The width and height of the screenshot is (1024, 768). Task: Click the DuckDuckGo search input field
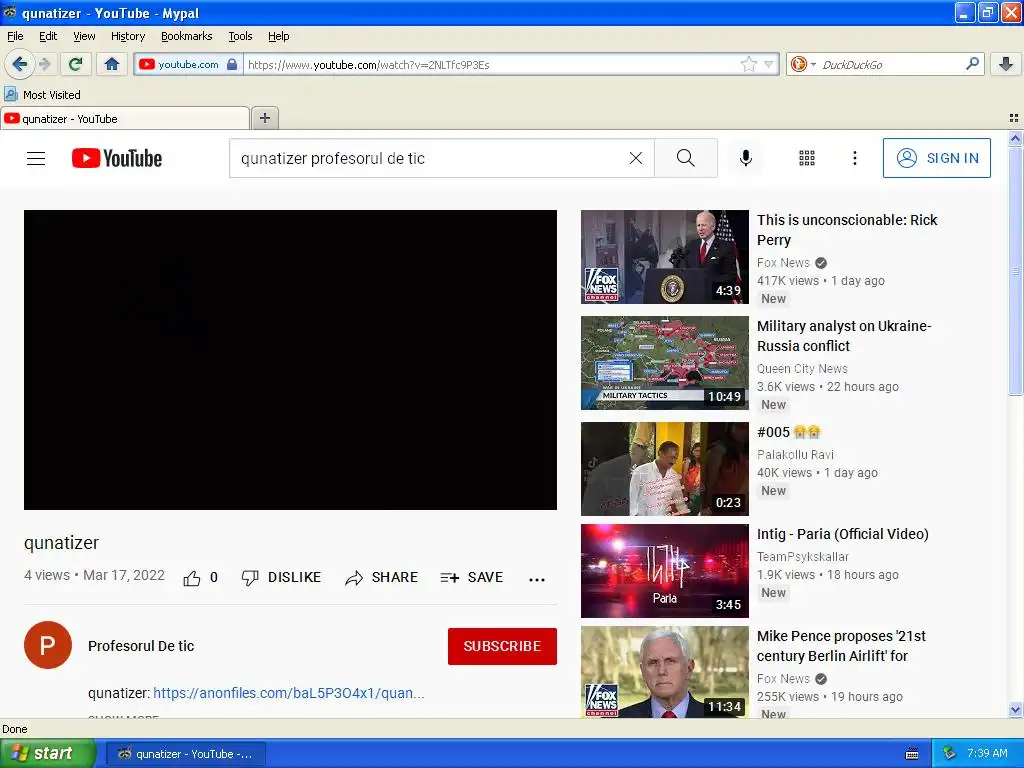[891, 64]
